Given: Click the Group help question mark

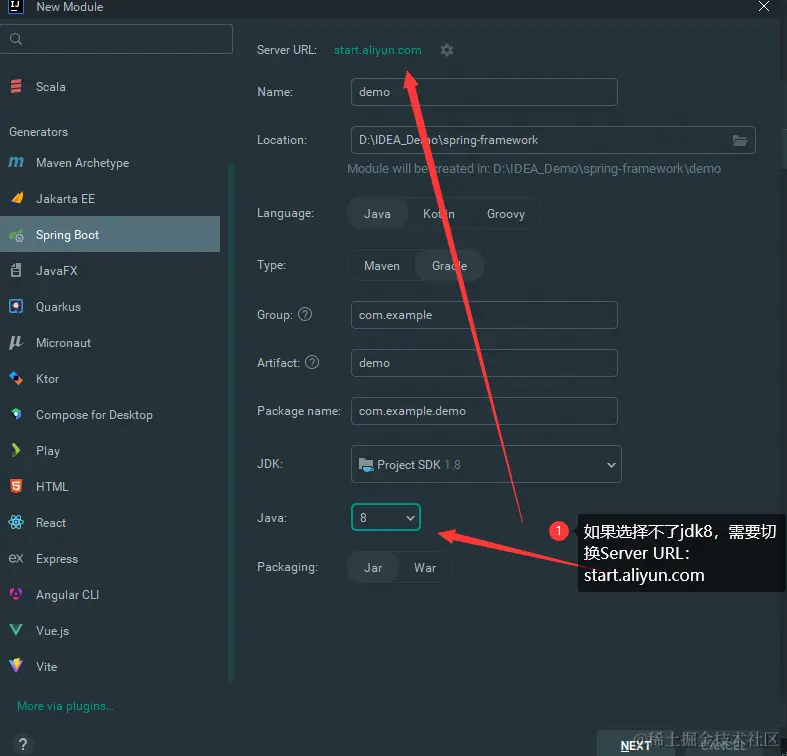Looking at the screenshot, I should (x=305, y=314).
